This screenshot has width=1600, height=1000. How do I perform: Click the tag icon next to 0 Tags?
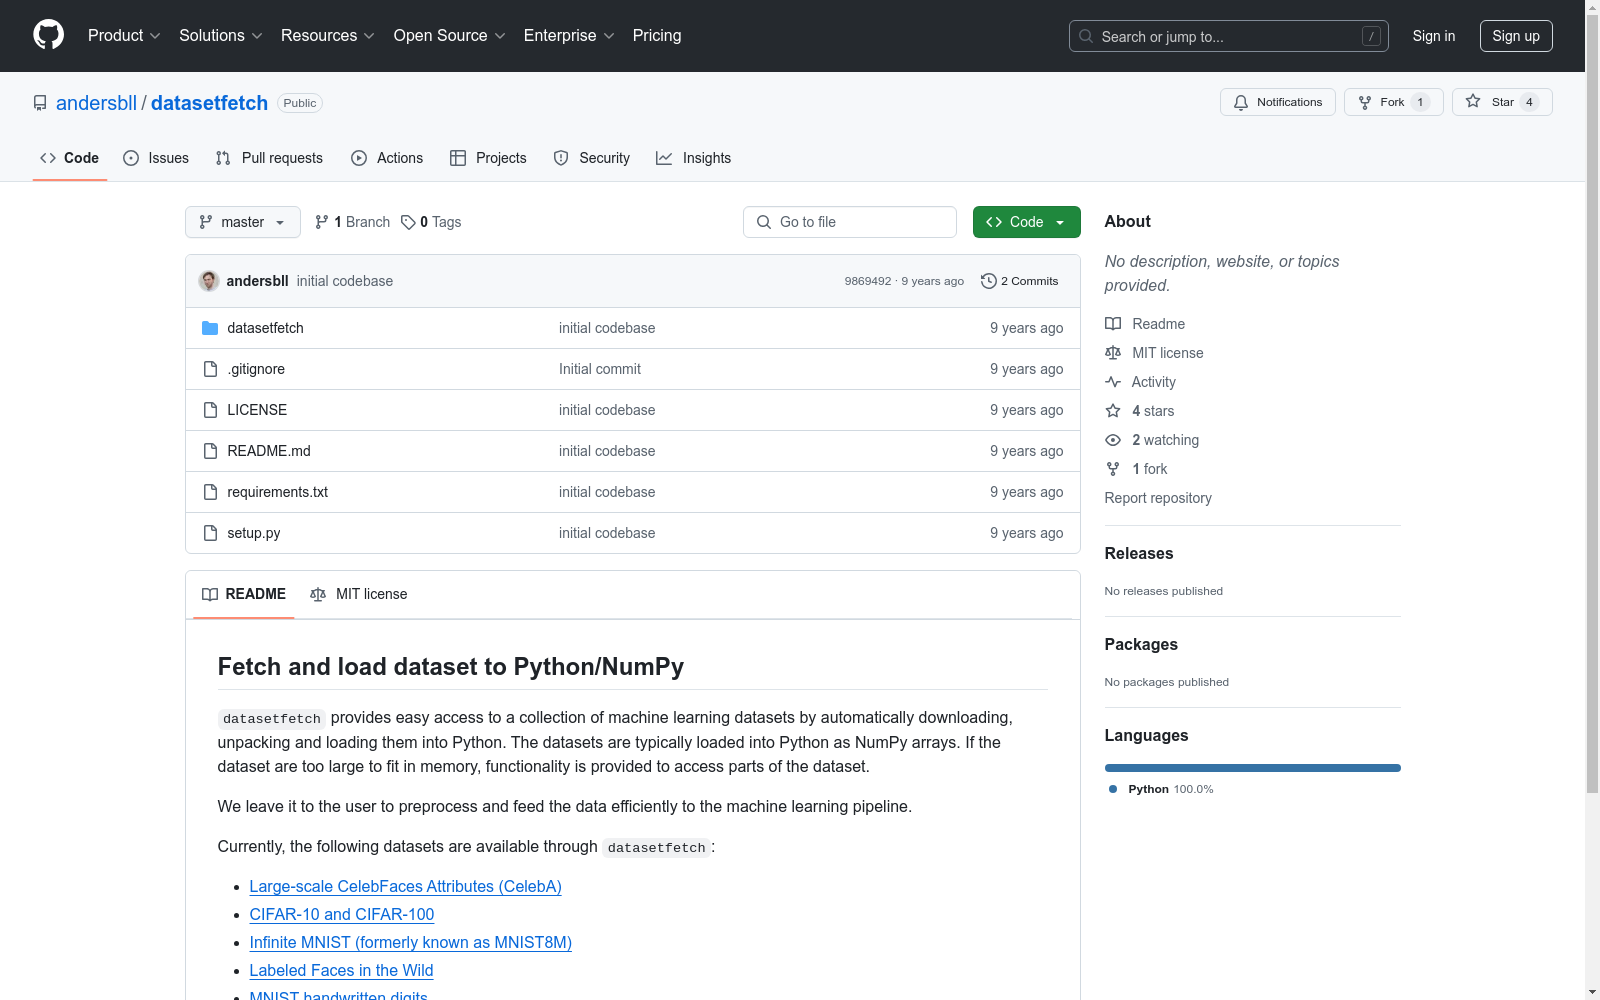[x=408, y=222]
